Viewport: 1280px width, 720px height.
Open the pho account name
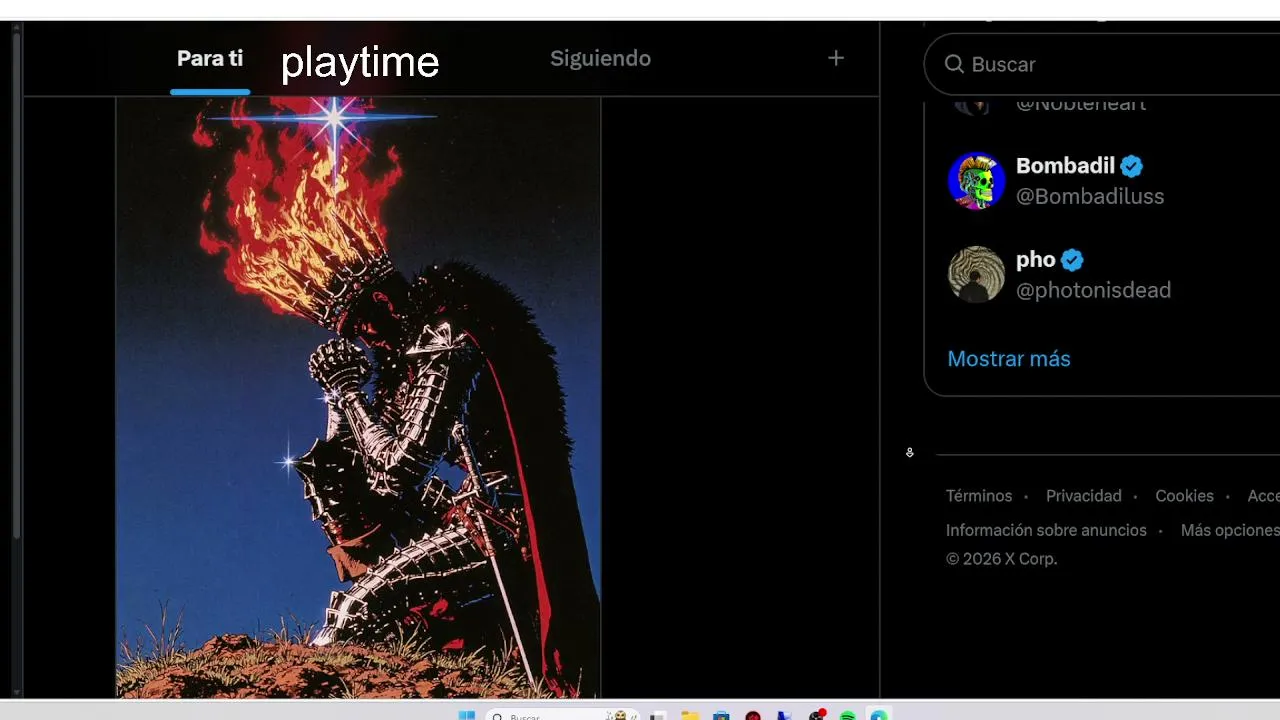coord(1036,260)
